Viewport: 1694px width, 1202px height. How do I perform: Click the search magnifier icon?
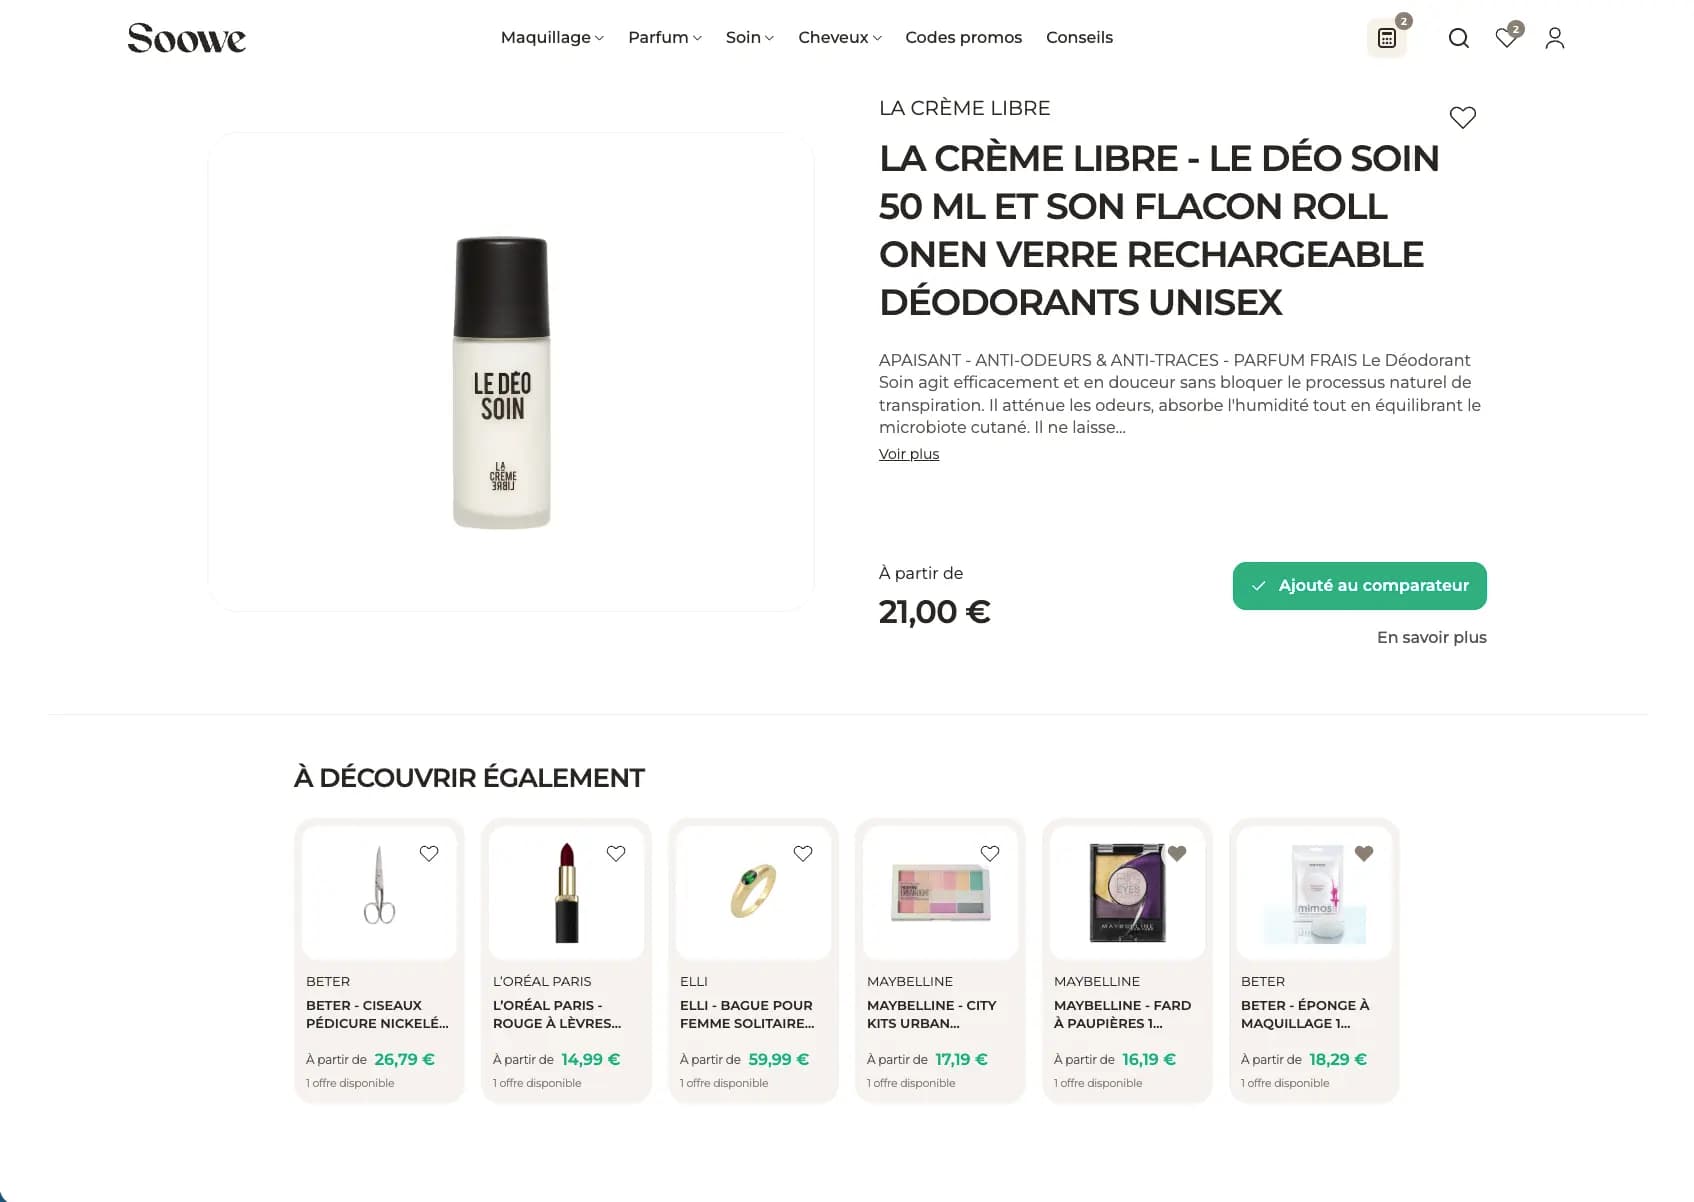point(1459,38)
